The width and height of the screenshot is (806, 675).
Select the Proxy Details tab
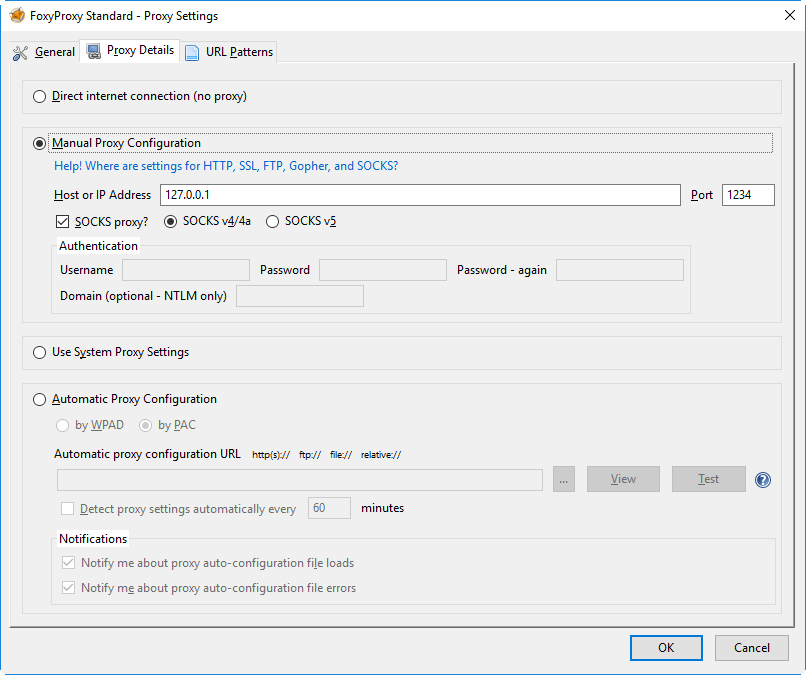(130, 51)
